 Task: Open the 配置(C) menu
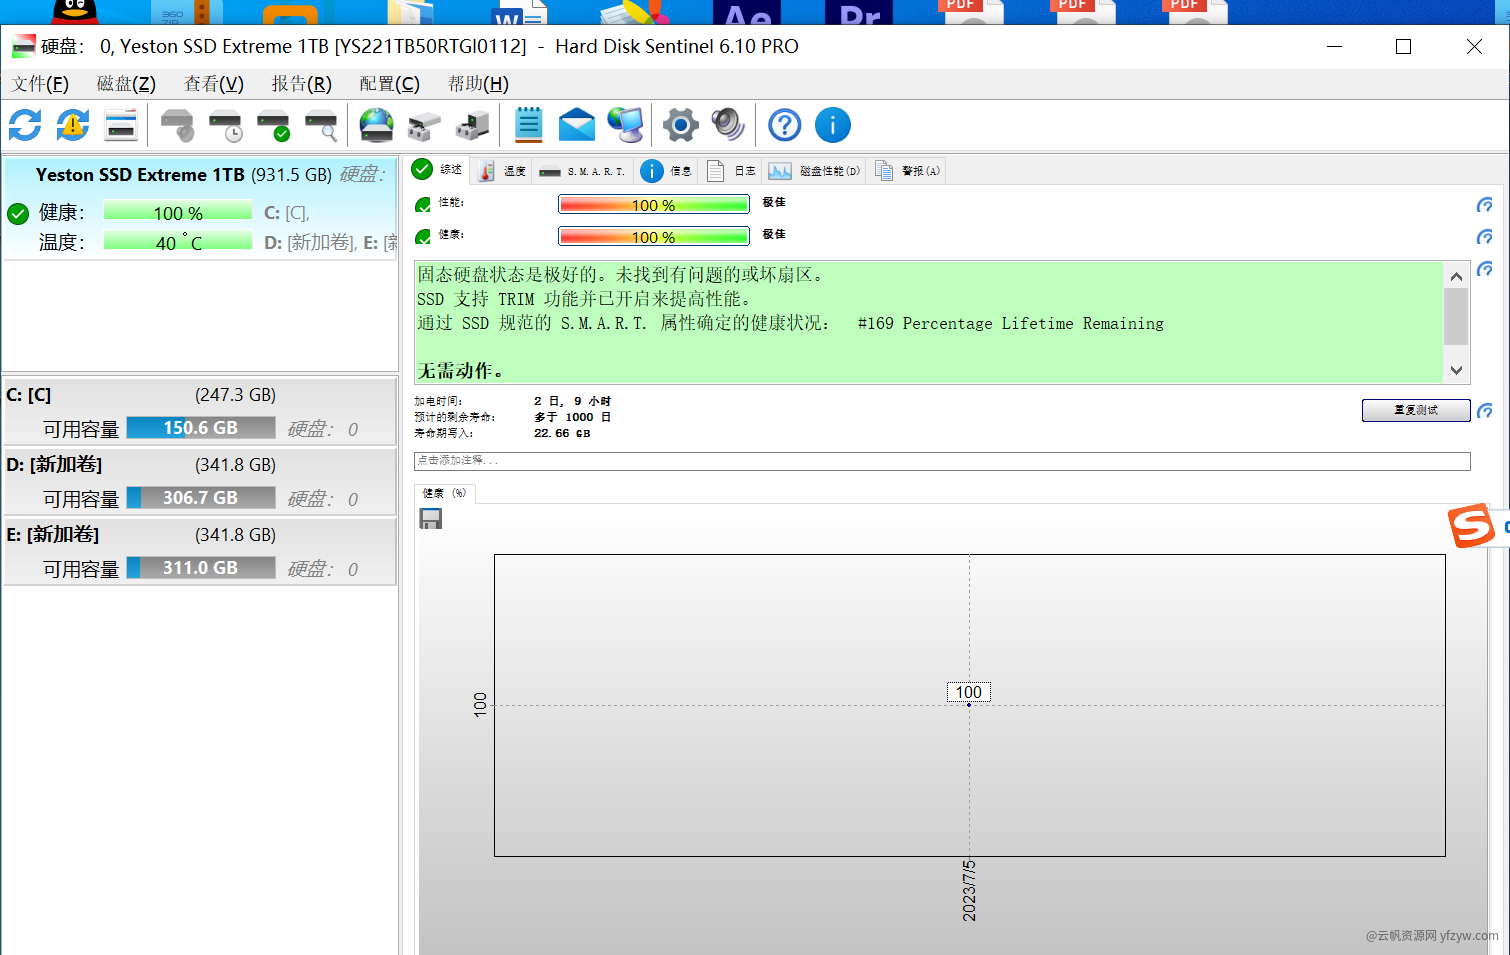[390, 84]
